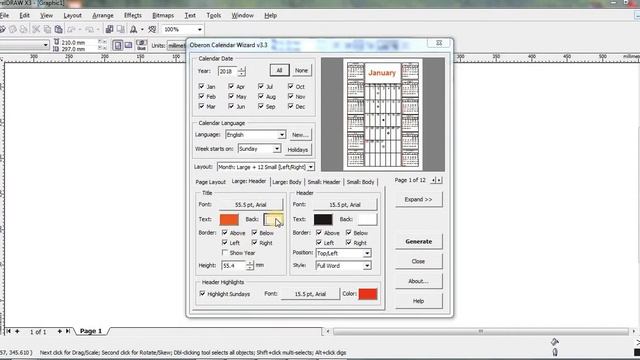Viewport: 640px width, 360px height.
Task: Click the fill bucket icon in status bar
Action: click(x=555, y=342)
